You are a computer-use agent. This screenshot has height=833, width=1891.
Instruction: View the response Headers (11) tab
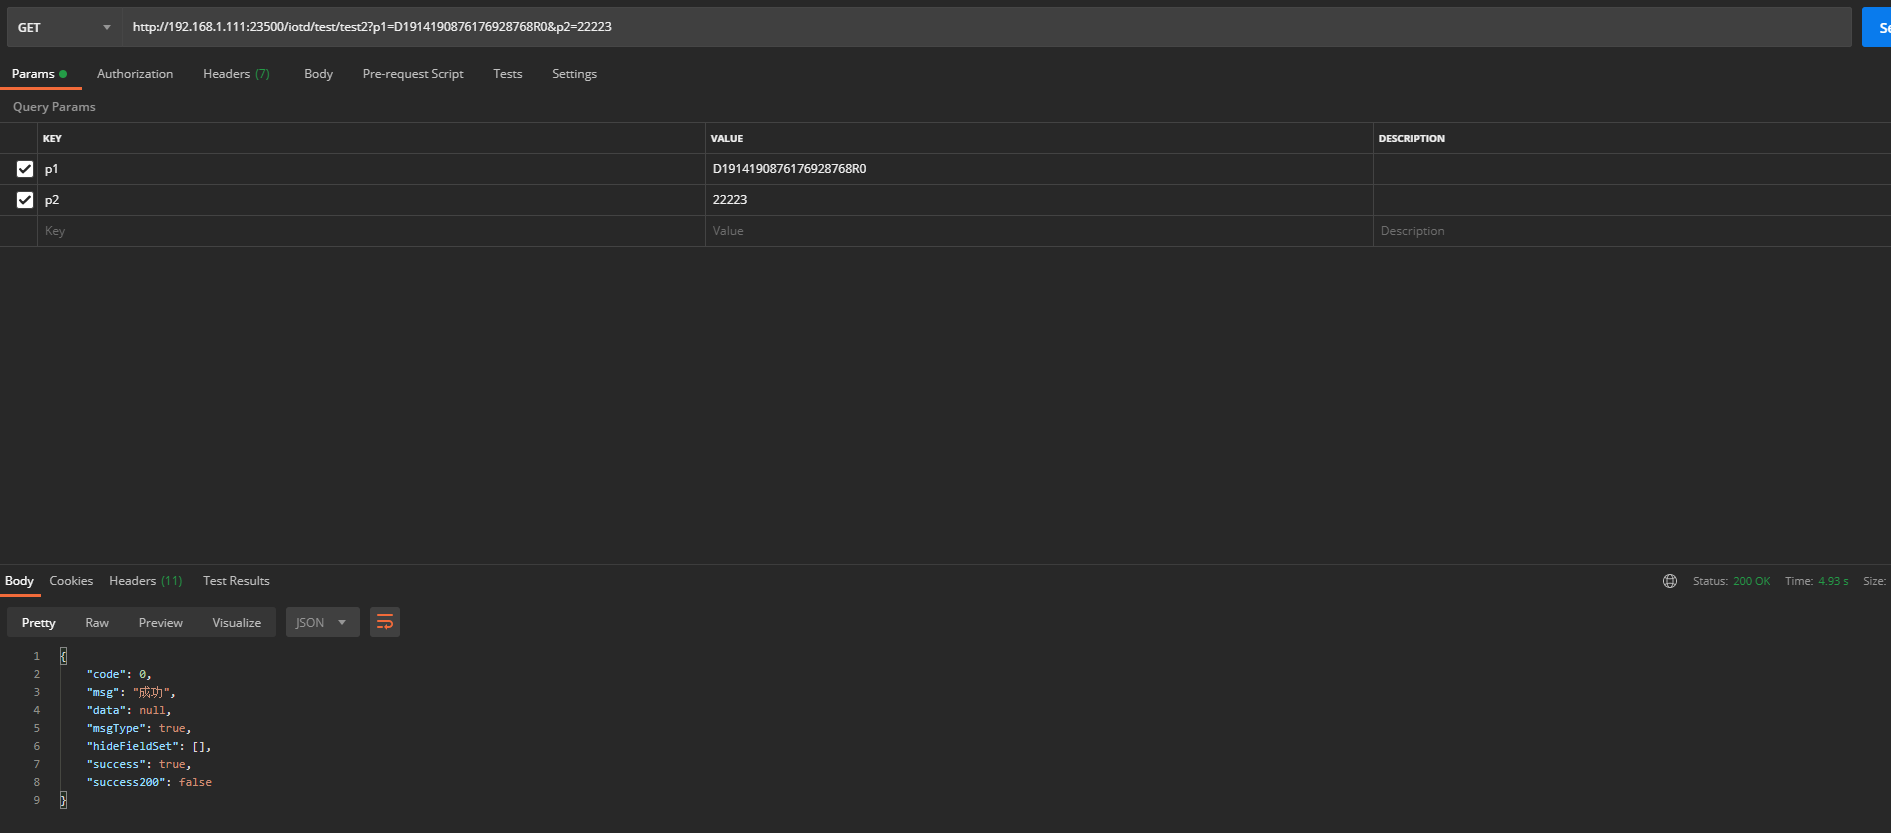(145, 581)
